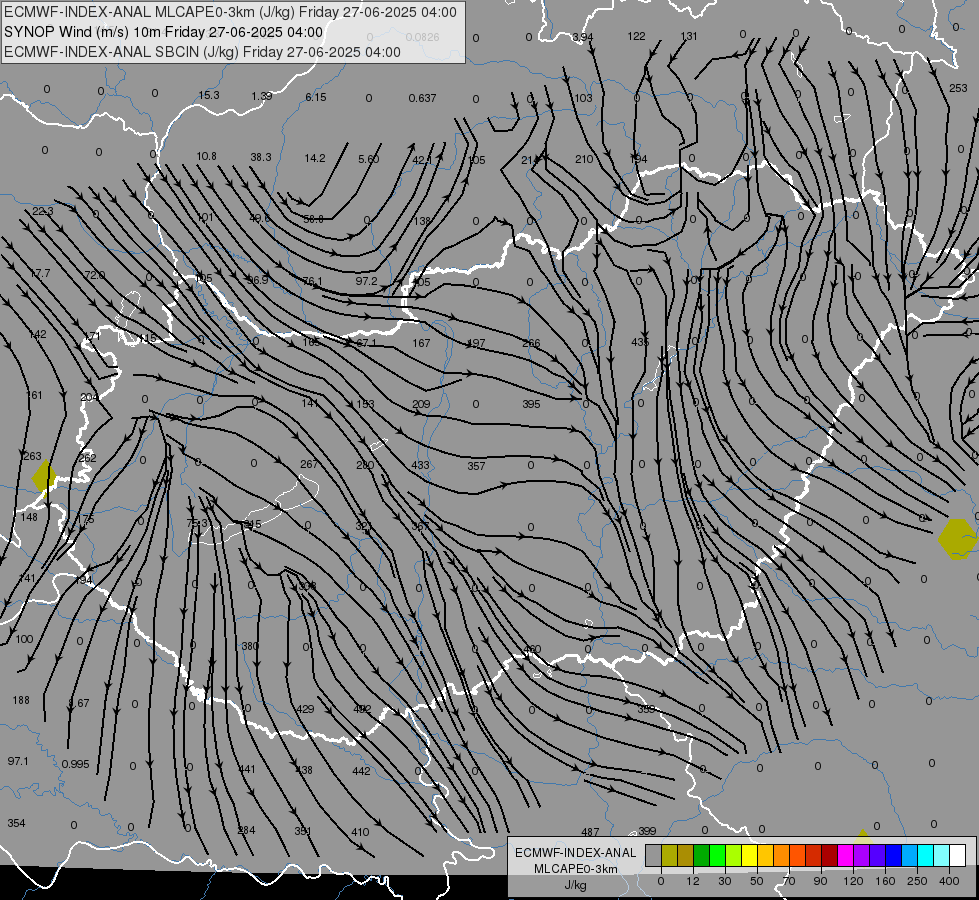
Task: Click the legend scale label 400
Action: [949, 881]
